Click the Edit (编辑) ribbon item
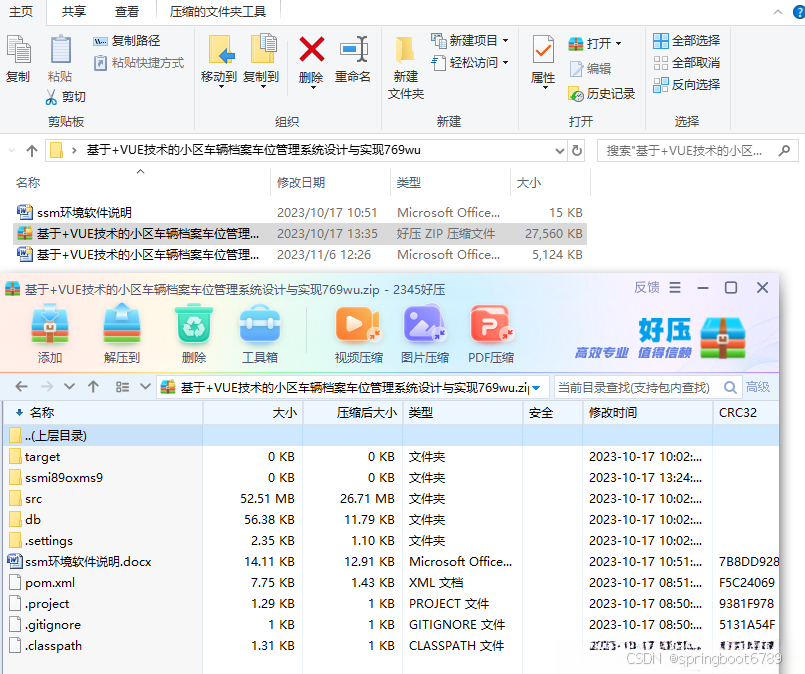The height and width of the screenshot is (674, 805). click(x=590, y=69)
